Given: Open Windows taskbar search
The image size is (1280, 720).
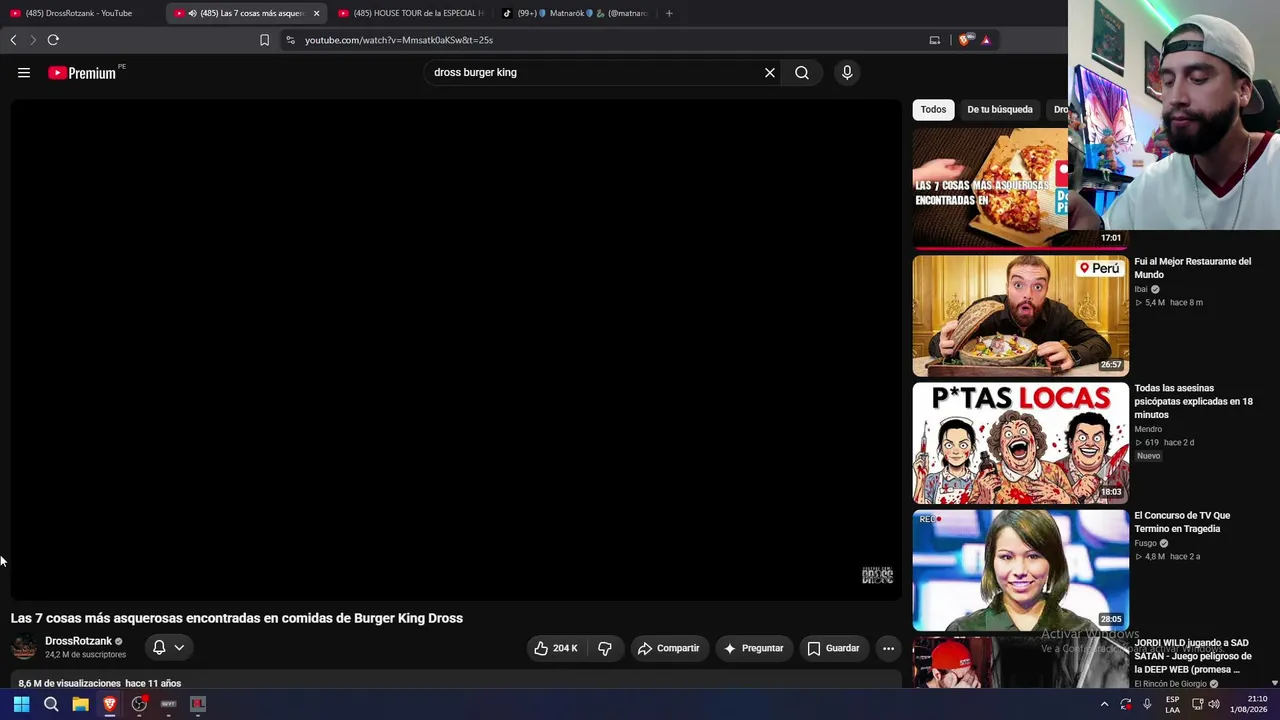Looking at the screenshot, I should pos(51,704).
